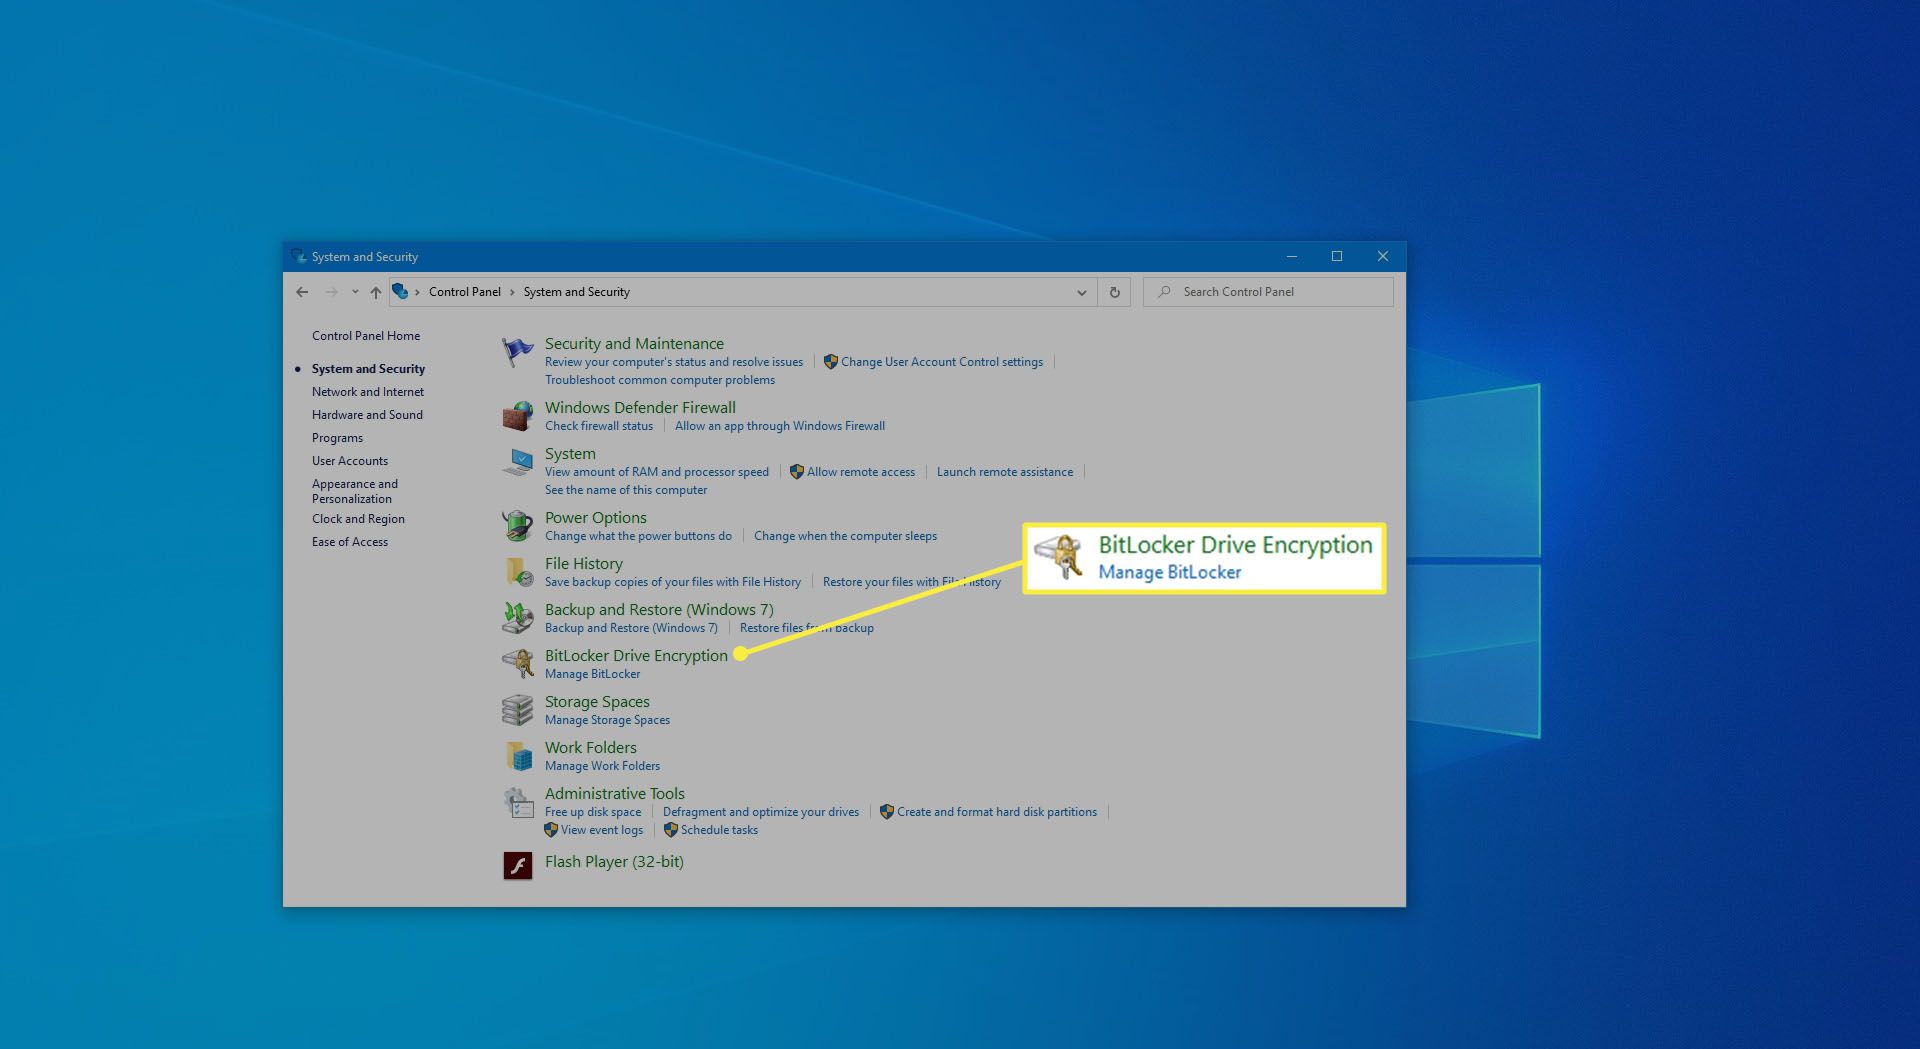Click the Power Options battery icon
The image size is (1920, 1049).
(x=517, y=526)
